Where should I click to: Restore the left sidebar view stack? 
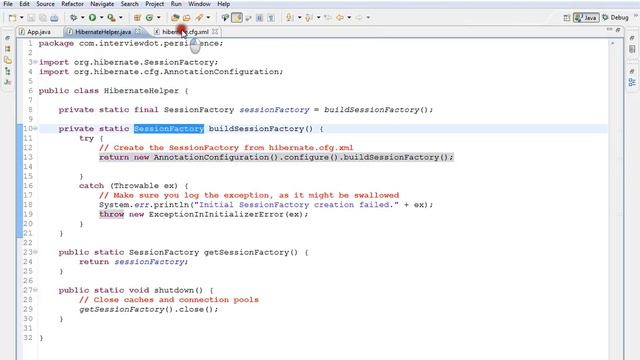tap(7, 38)
